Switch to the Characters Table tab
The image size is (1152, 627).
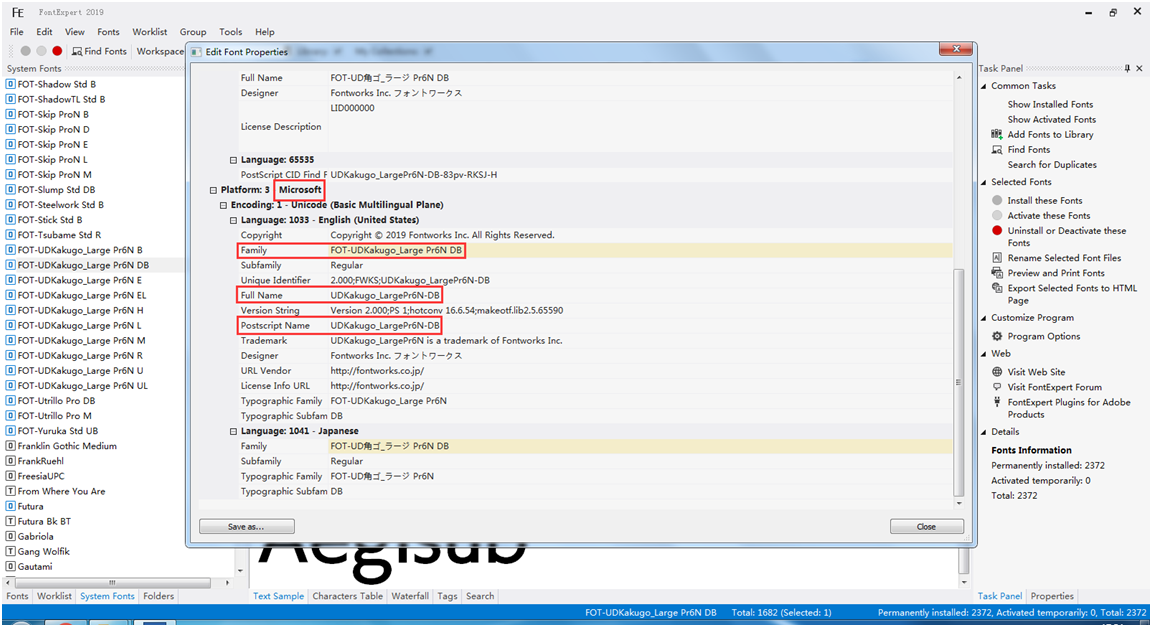348,596
